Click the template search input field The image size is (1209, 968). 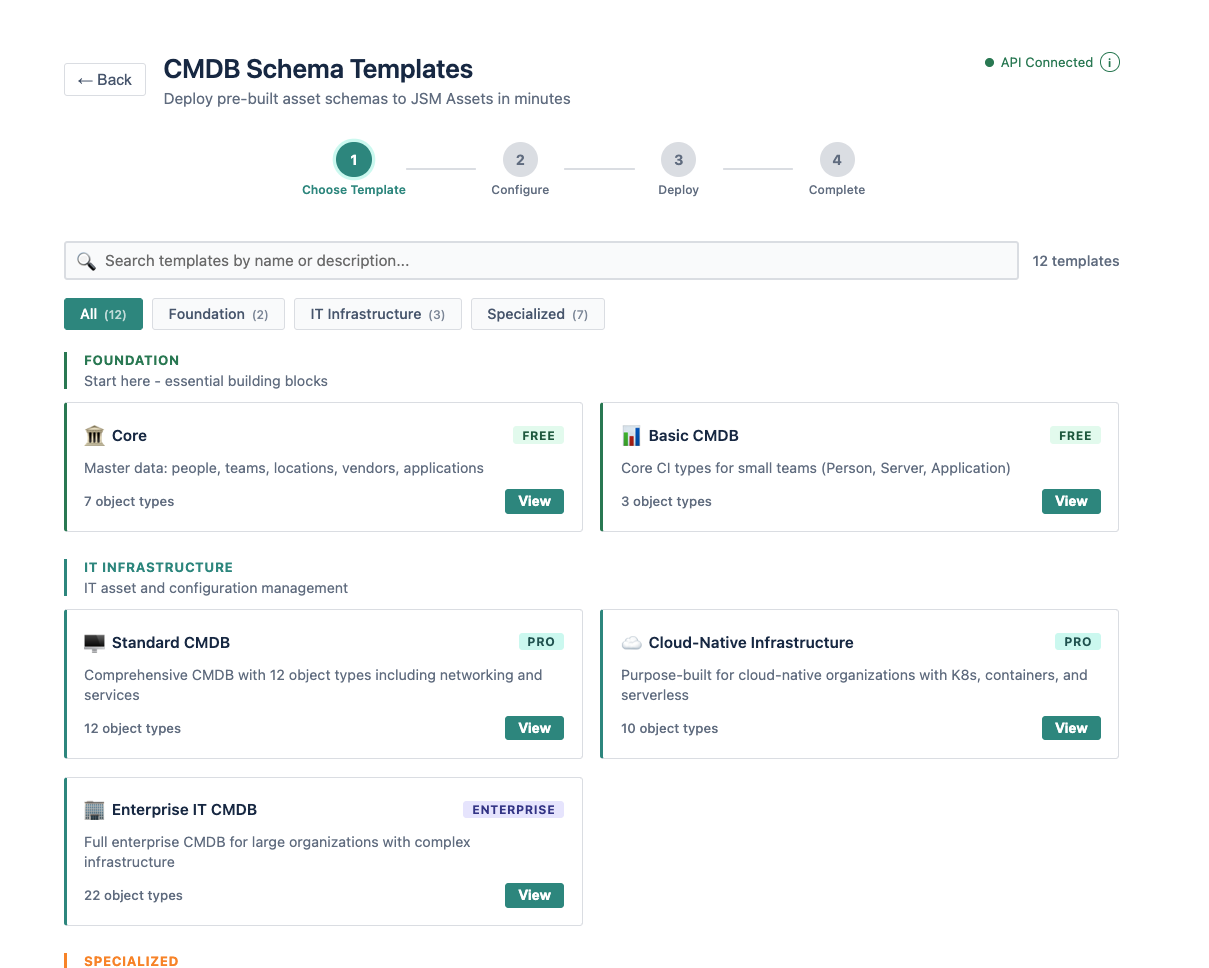pos(540,260)
